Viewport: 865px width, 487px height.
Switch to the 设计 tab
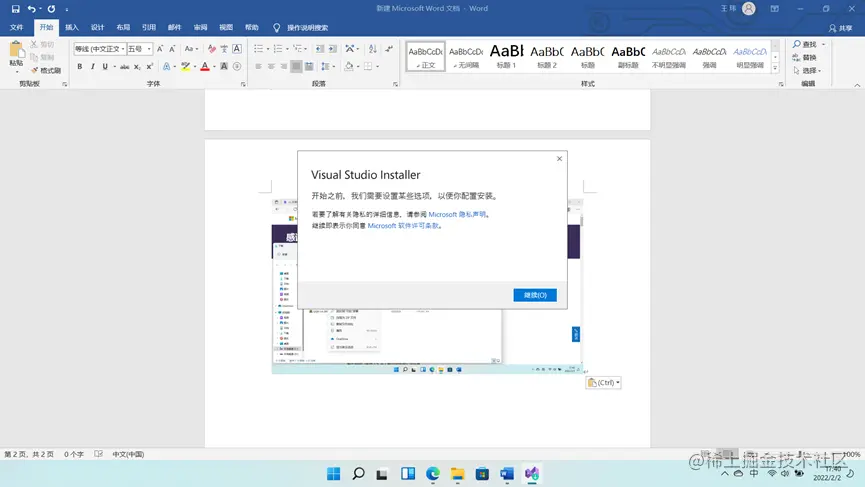[x=98, y=28]
